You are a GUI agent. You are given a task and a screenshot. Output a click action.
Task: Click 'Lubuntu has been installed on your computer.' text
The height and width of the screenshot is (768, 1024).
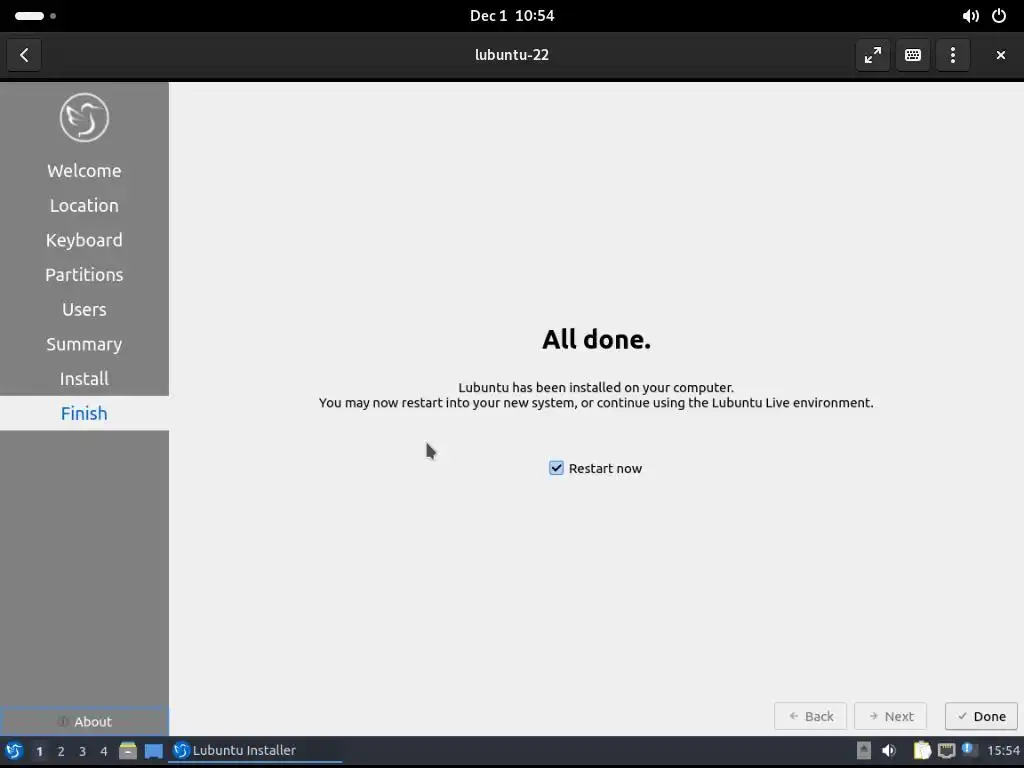click(x=596, y=387)
